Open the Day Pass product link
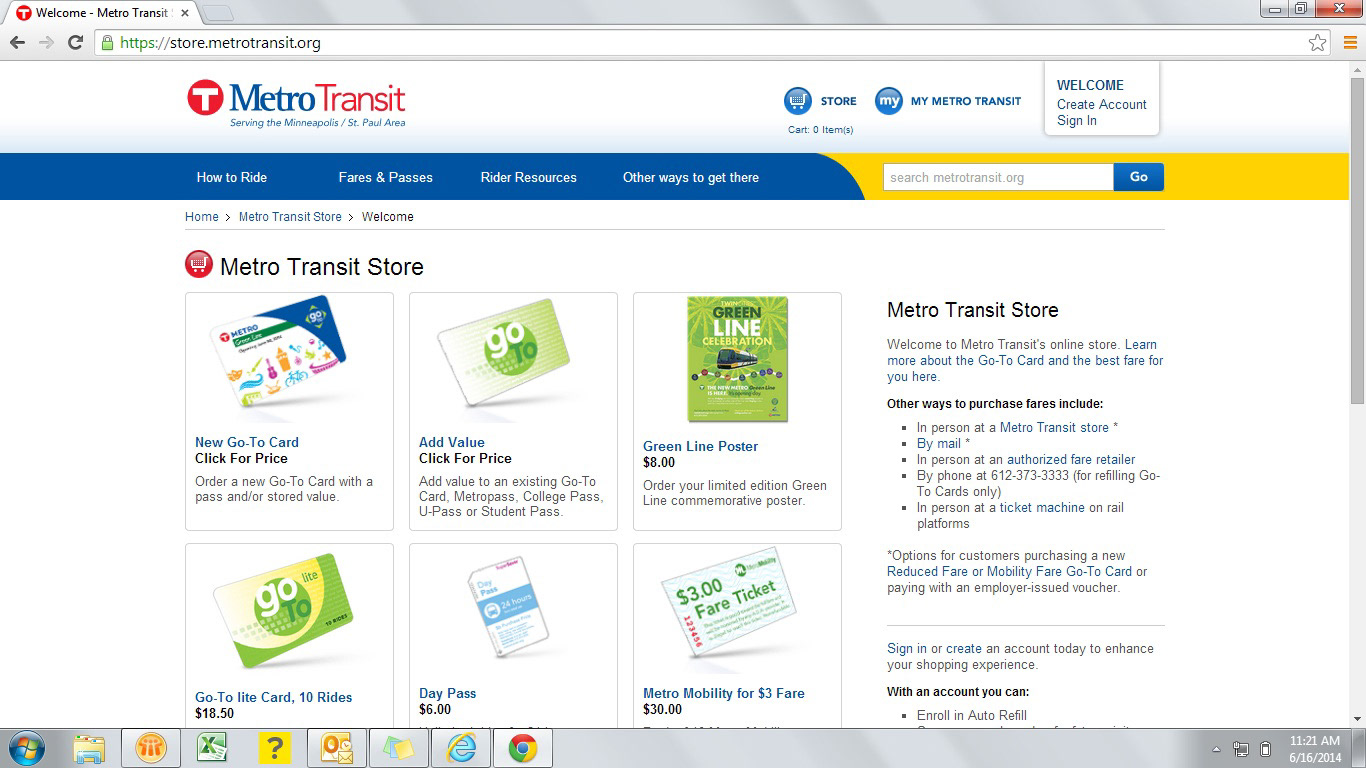This screenshot has width=1366, height=768. [448, 693]
